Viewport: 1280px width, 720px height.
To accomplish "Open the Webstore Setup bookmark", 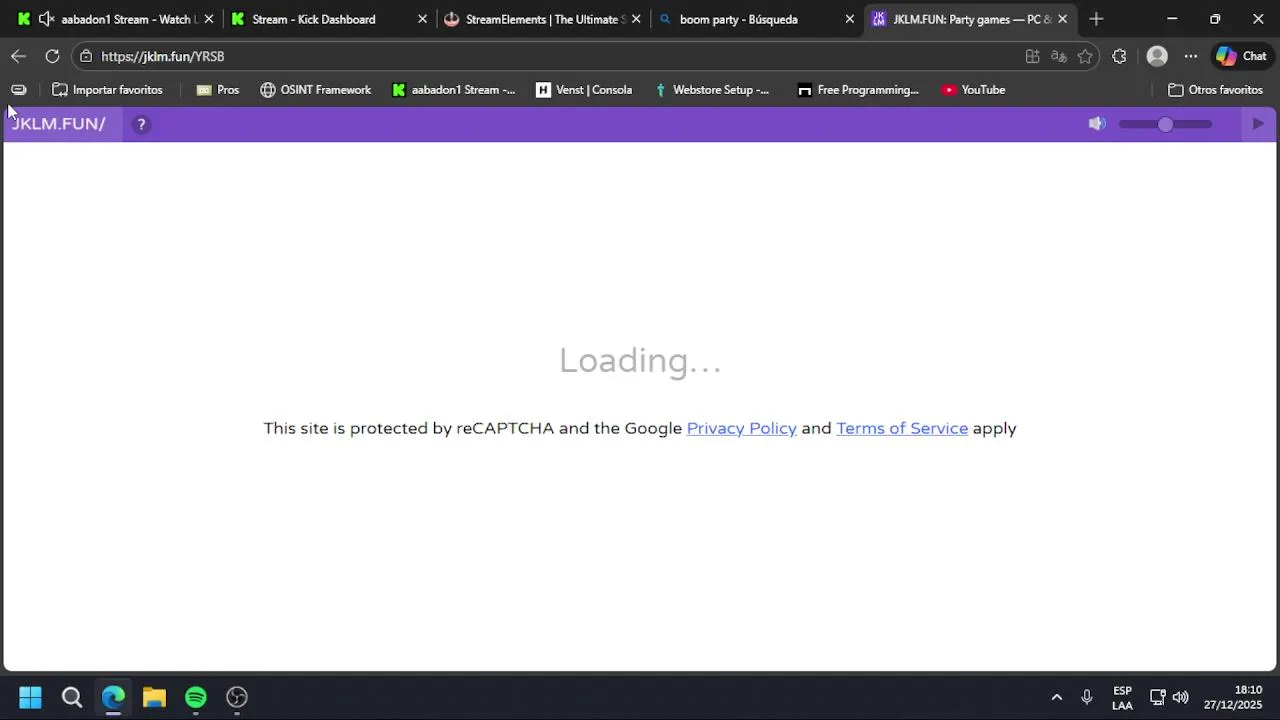I will click(x=711, y=90).
